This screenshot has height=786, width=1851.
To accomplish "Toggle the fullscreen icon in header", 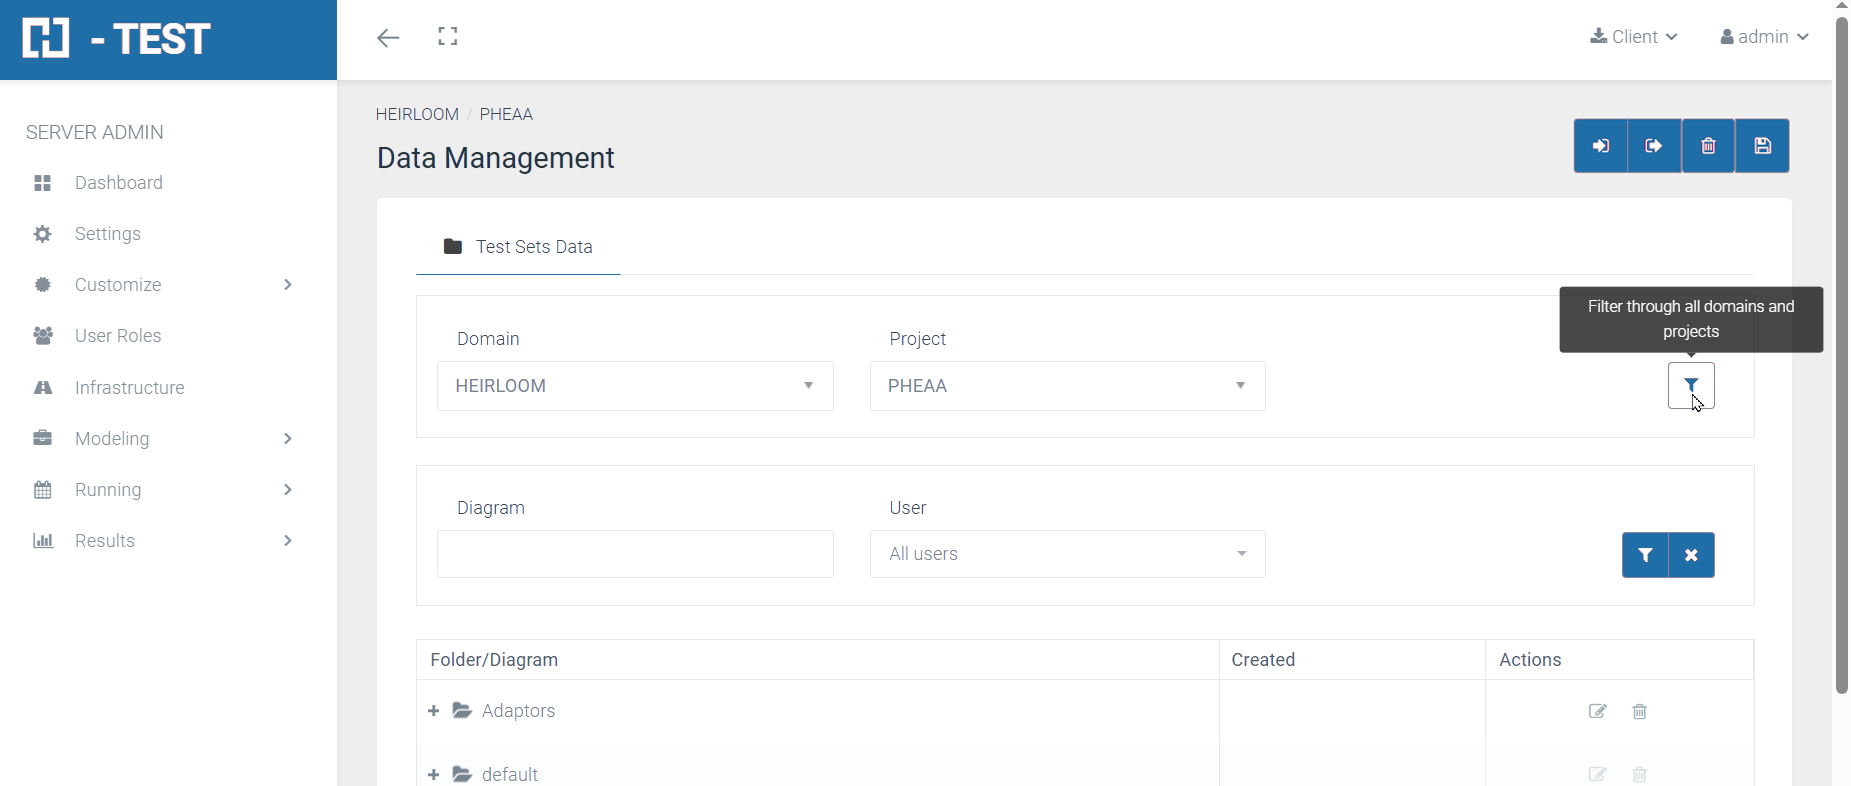I will tap(448, 37).
